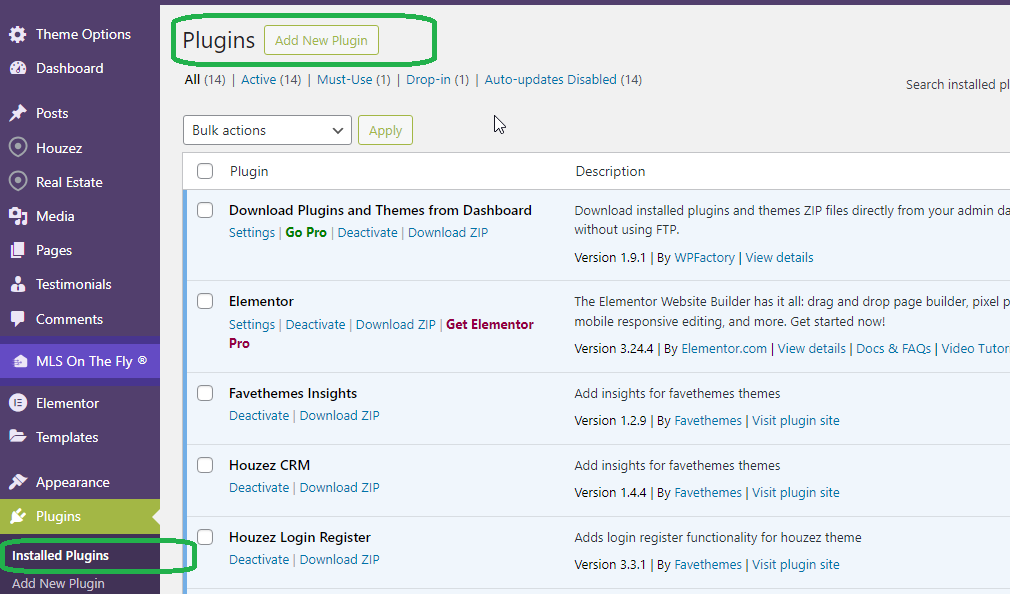Filter plugins by All
Viewport: 1010px width, 594px height.
(192, 79)
